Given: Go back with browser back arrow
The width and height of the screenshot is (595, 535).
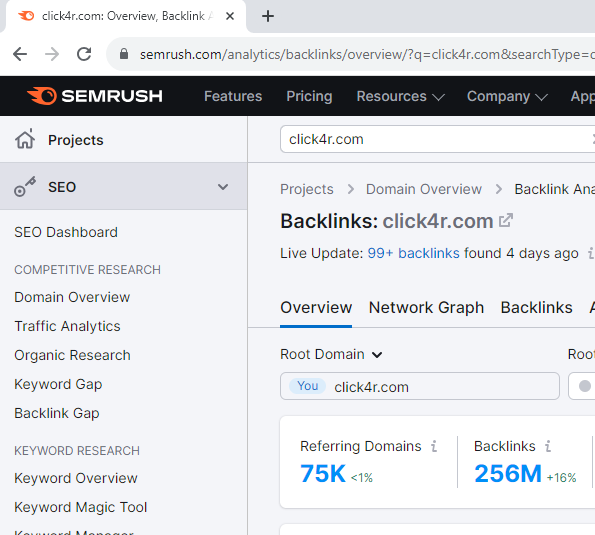Looking at the screenshot, I should tap(20, 54).
